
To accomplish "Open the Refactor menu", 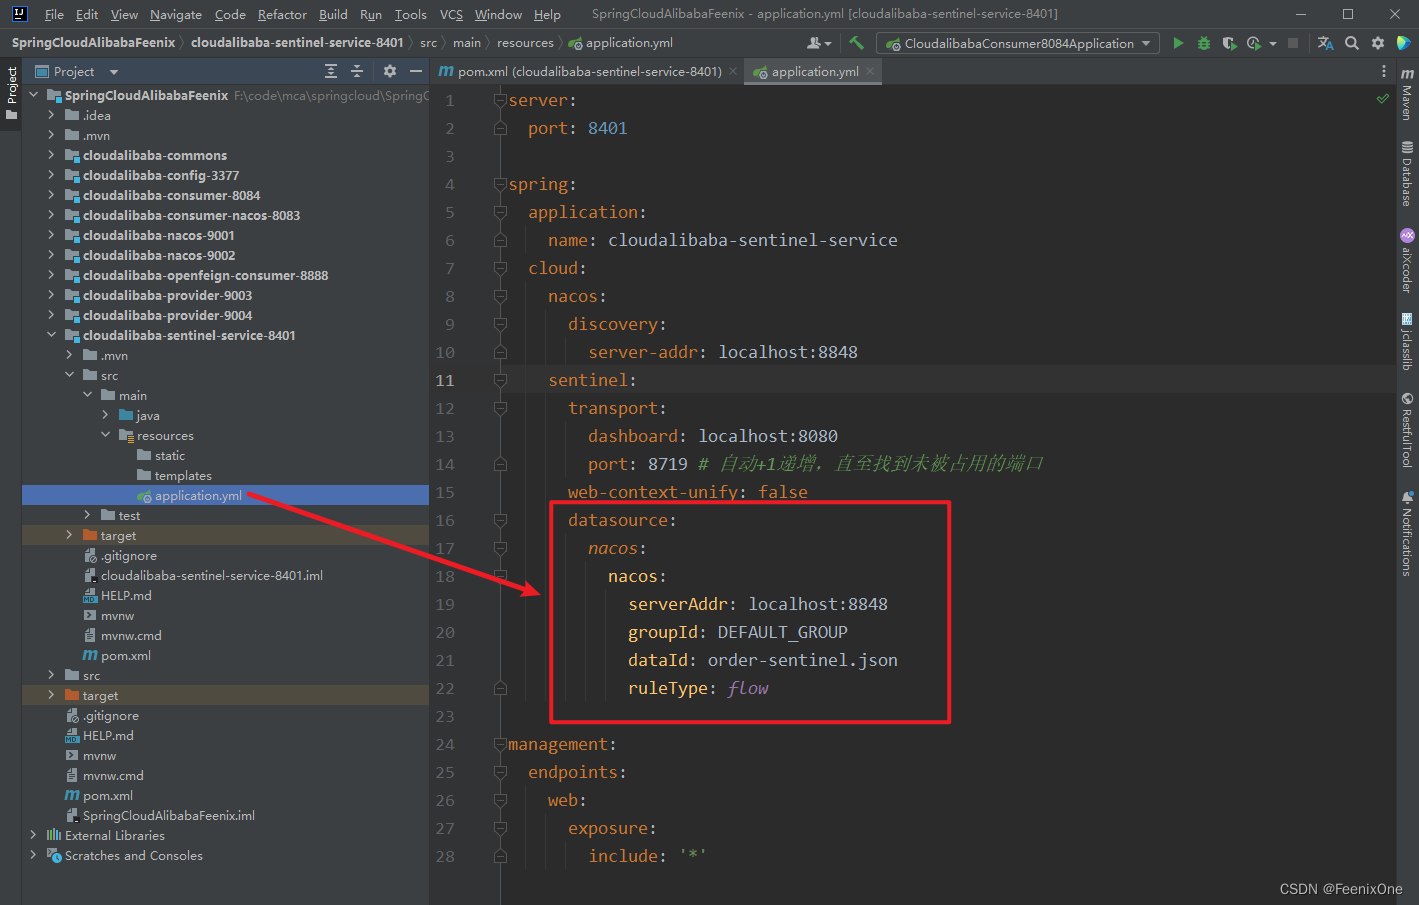I will point(282,14).
